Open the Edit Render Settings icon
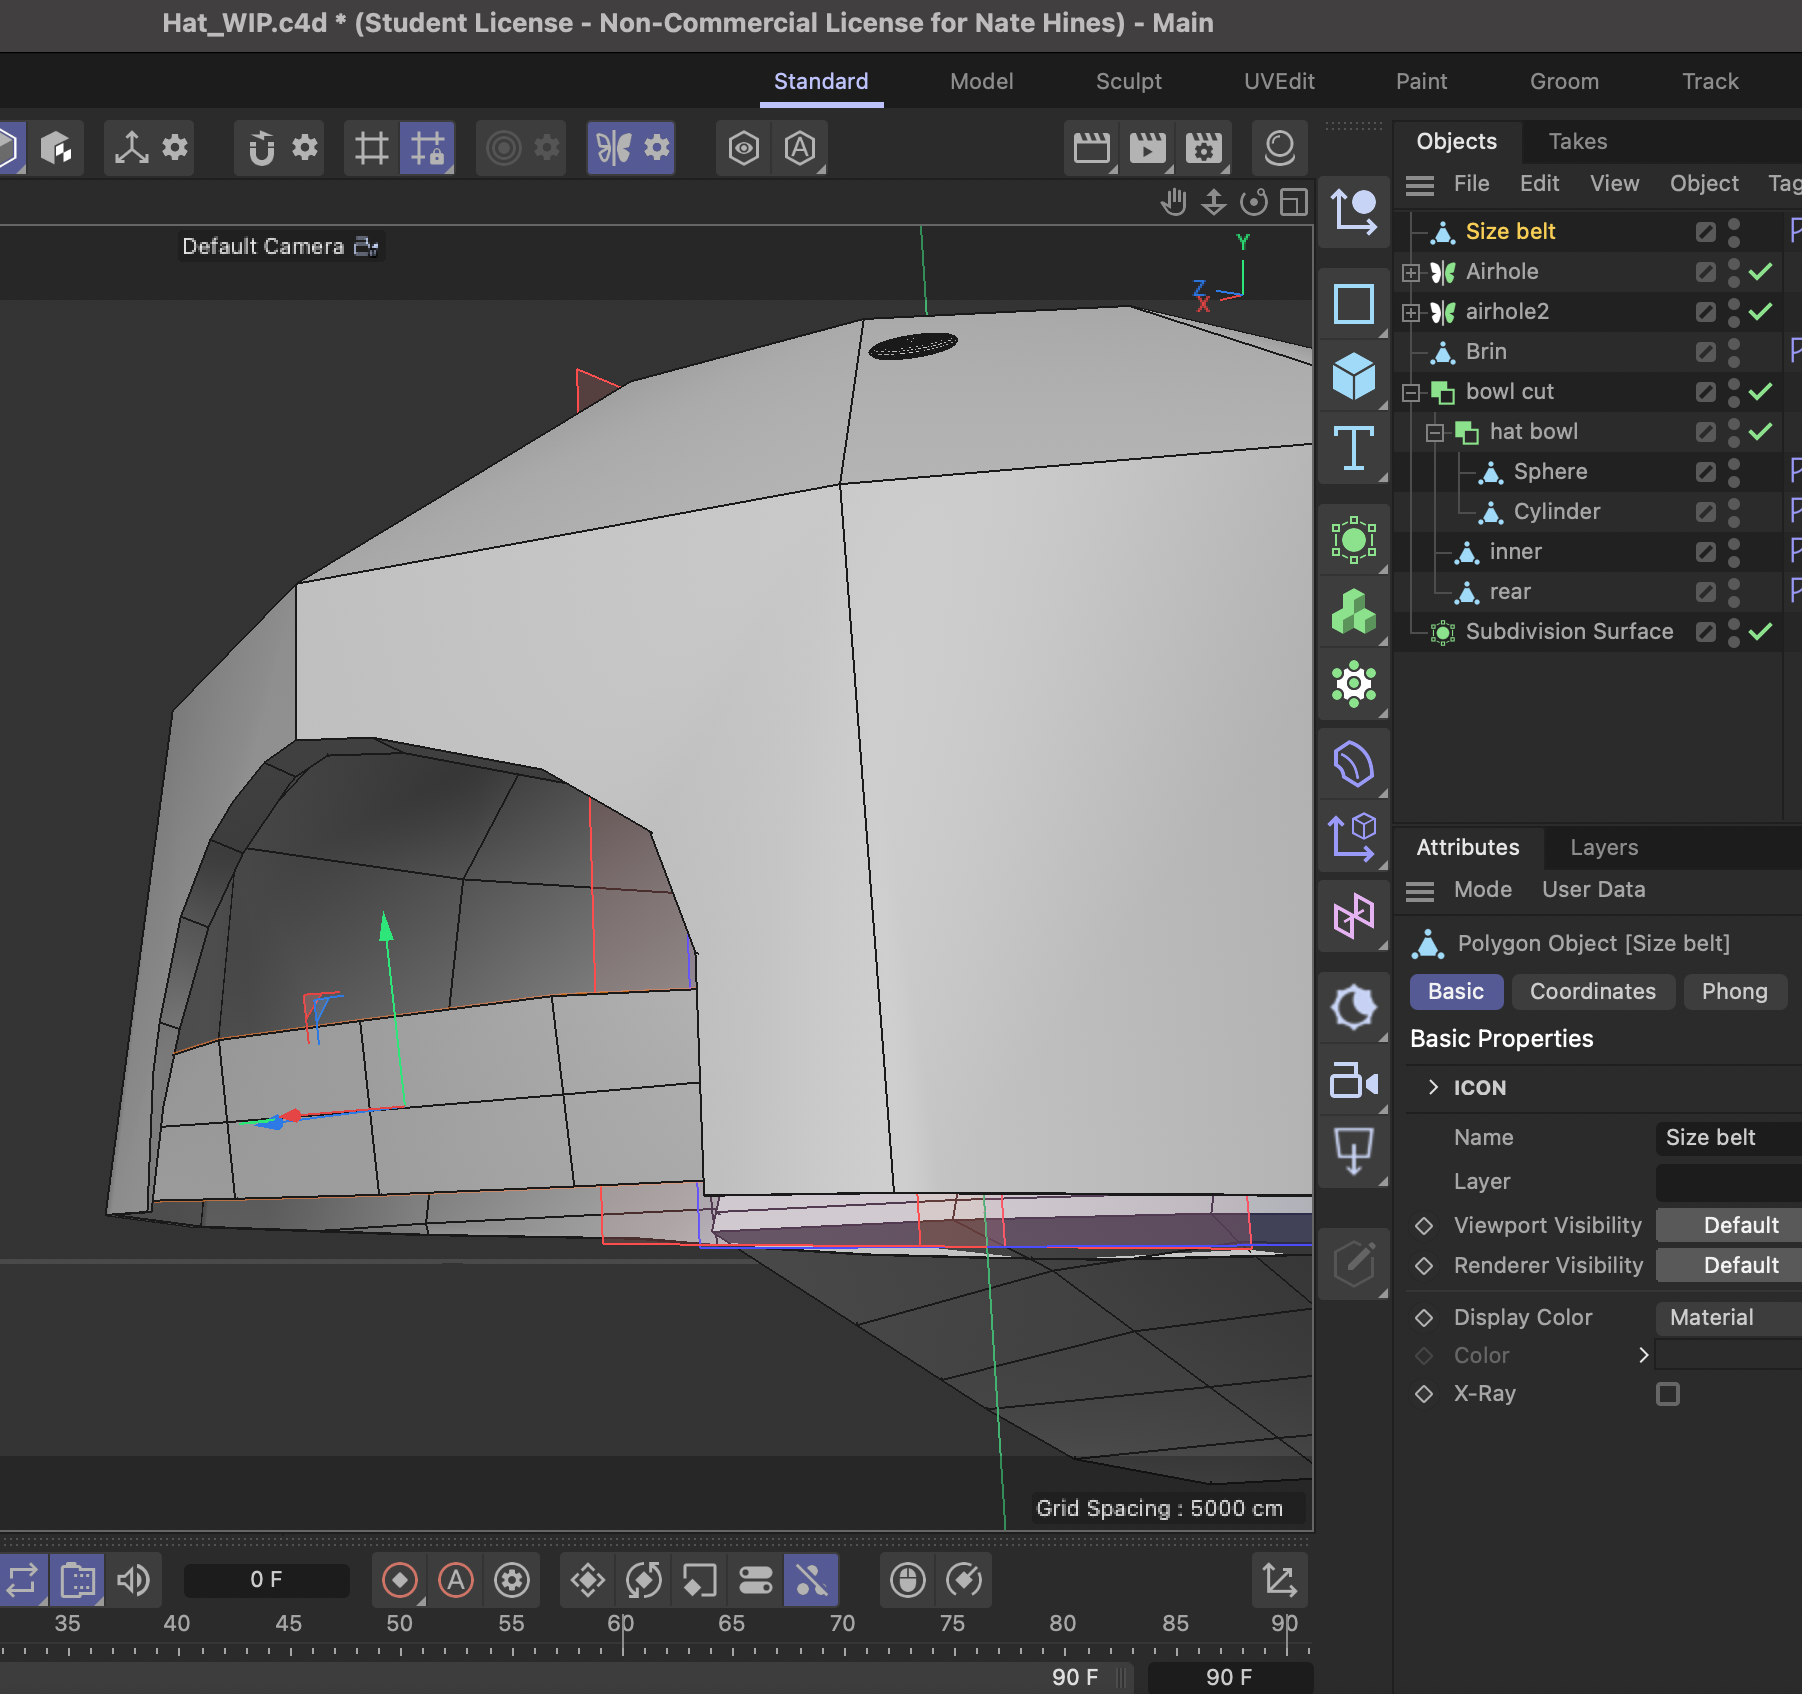The height and width of the screenshot is (1694, 1802). (1204, 147)
